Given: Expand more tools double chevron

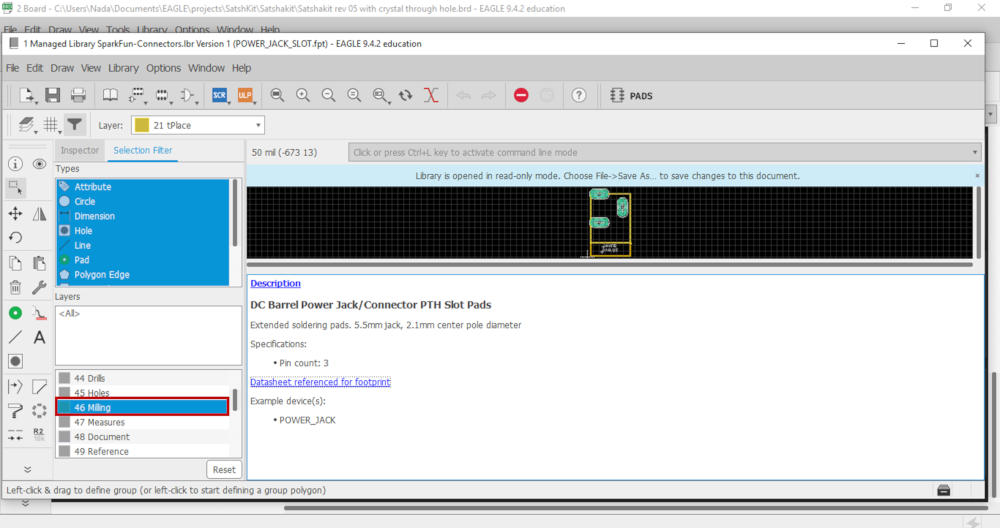Looking at the screenshot, I should click(27, 469).
